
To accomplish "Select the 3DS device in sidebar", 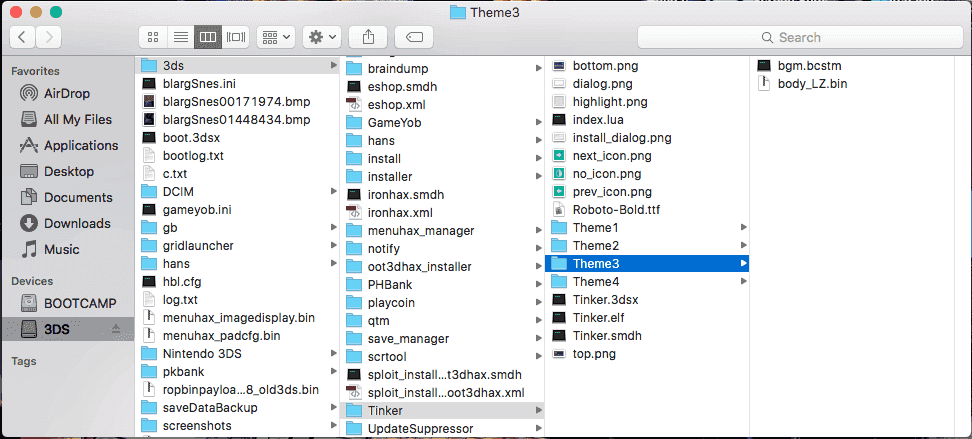I will (x=67, y=330).
